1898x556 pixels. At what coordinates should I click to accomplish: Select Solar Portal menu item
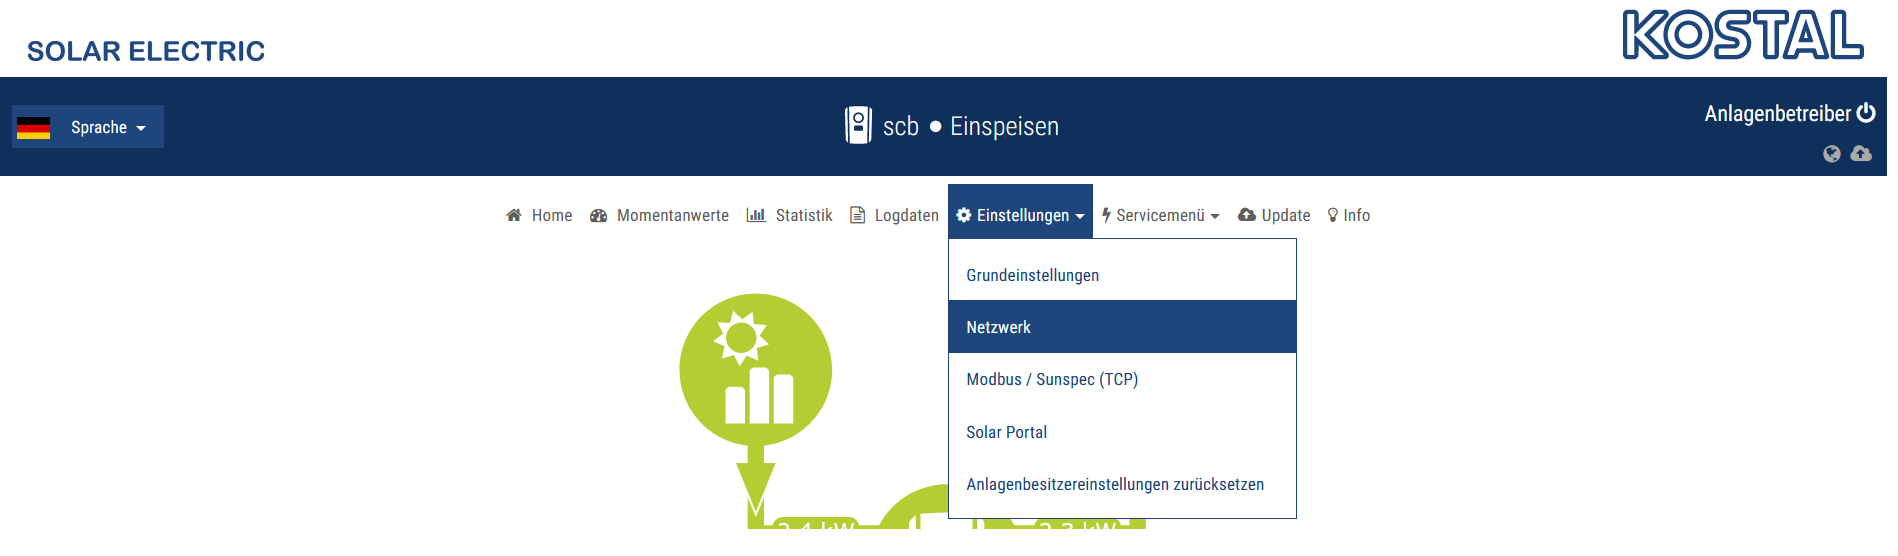coord(1006,432)
